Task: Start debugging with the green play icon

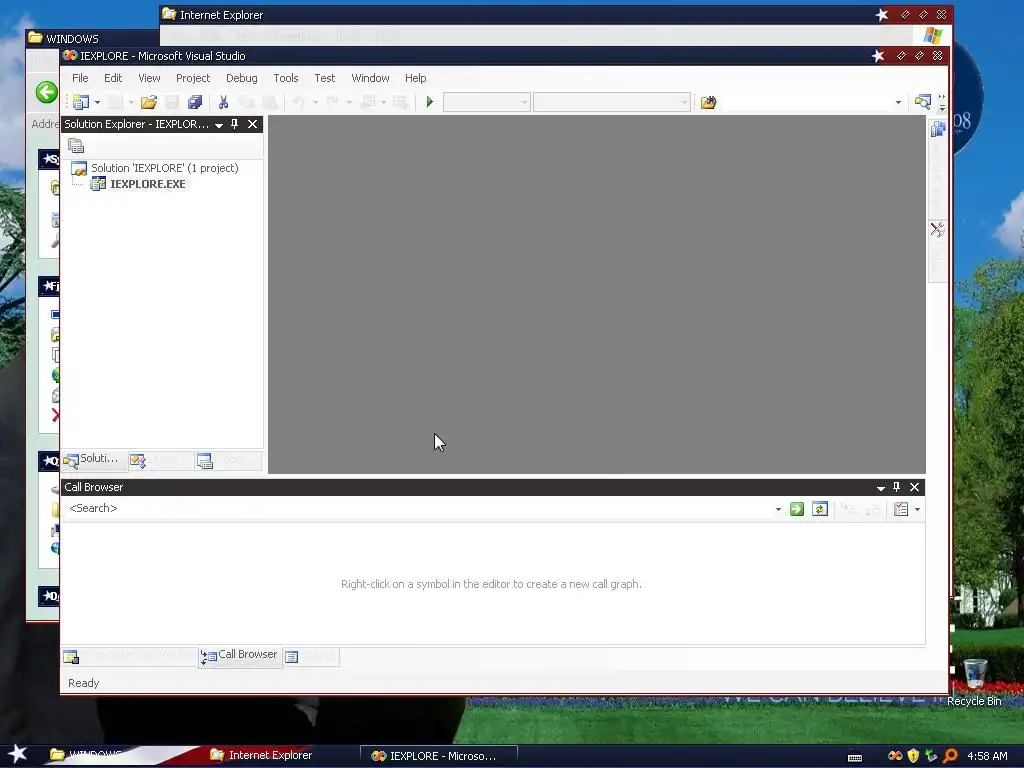Action: pos(430,102)
